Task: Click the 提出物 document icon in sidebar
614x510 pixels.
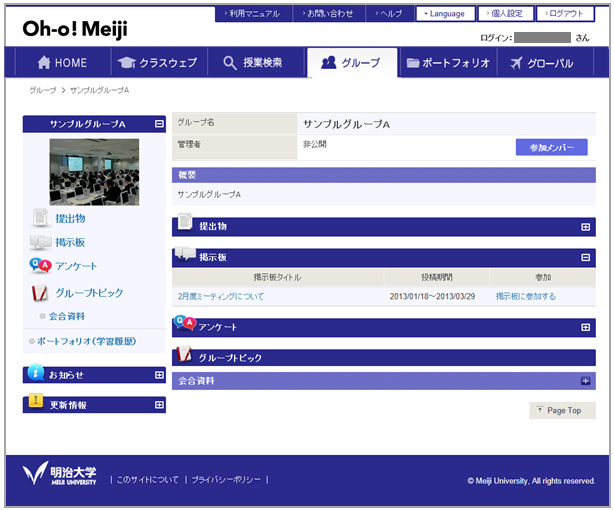Action: 40,218
